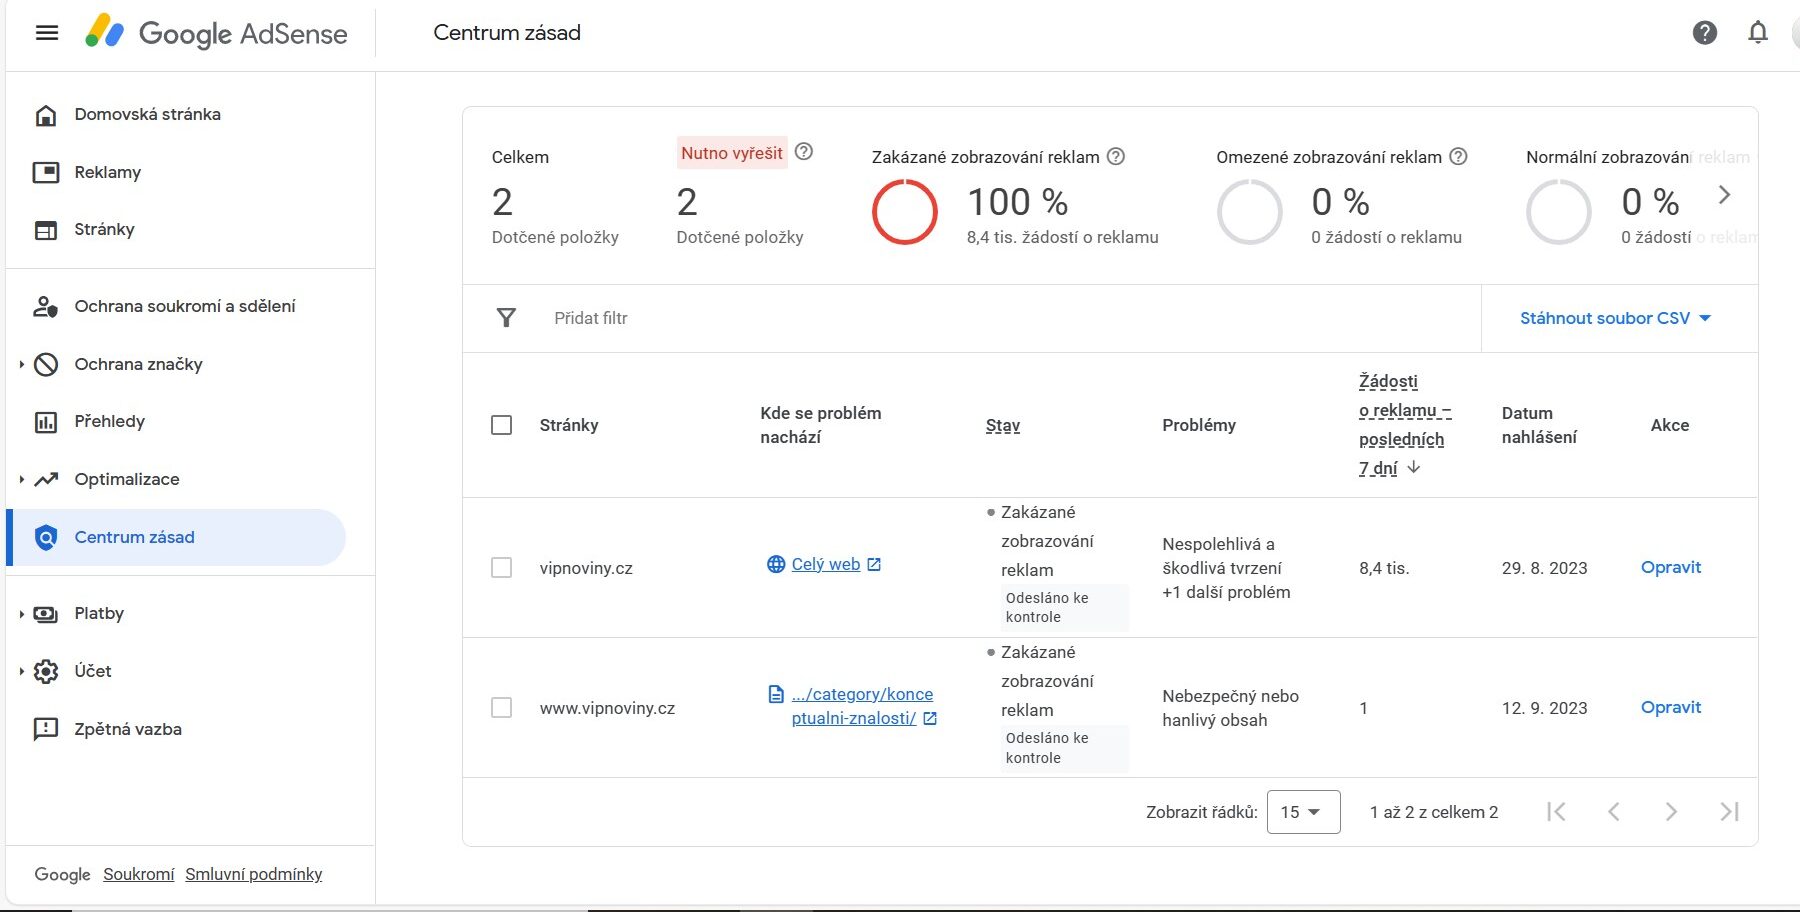1800x912 pixels.
Task: Go to the first page of results
Action: coord(1556,812)
